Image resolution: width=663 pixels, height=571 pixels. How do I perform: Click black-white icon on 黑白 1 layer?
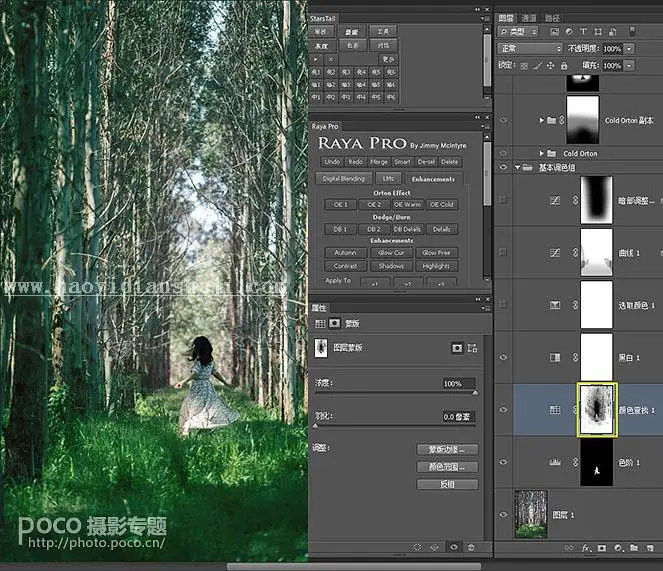pos(555,358)
